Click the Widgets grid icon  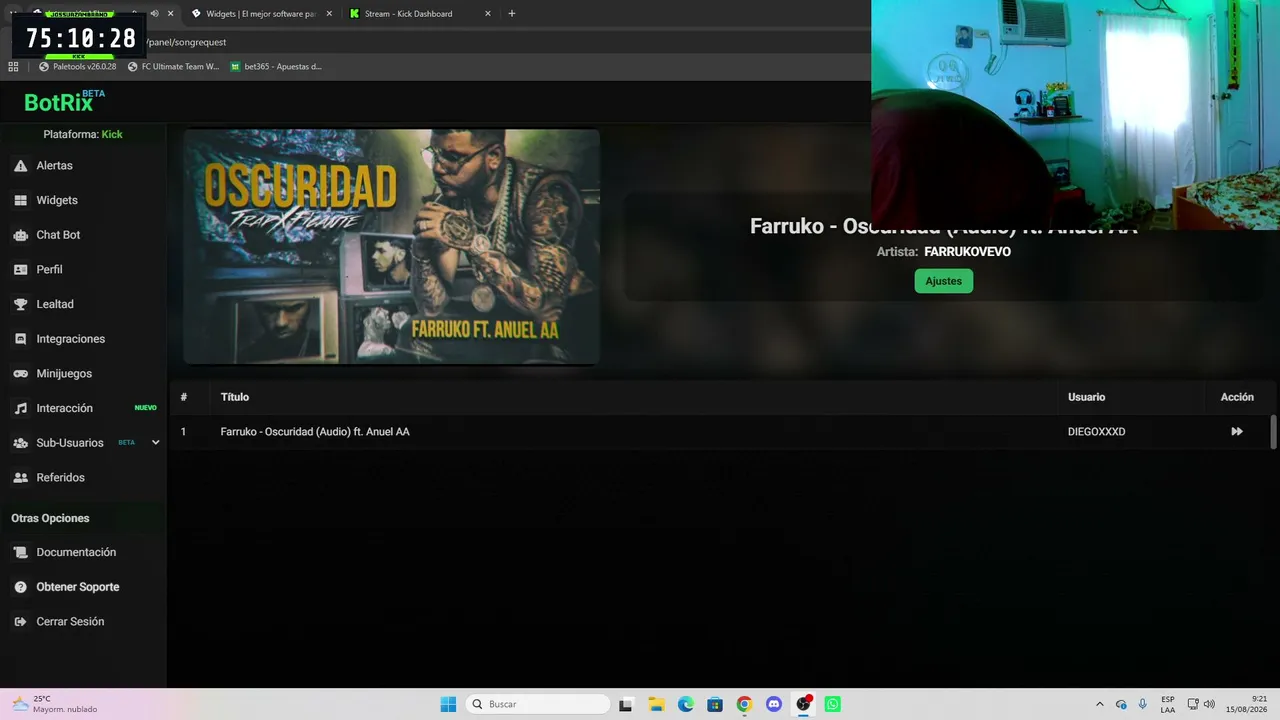pyautogui.click(x=20, y=200)
